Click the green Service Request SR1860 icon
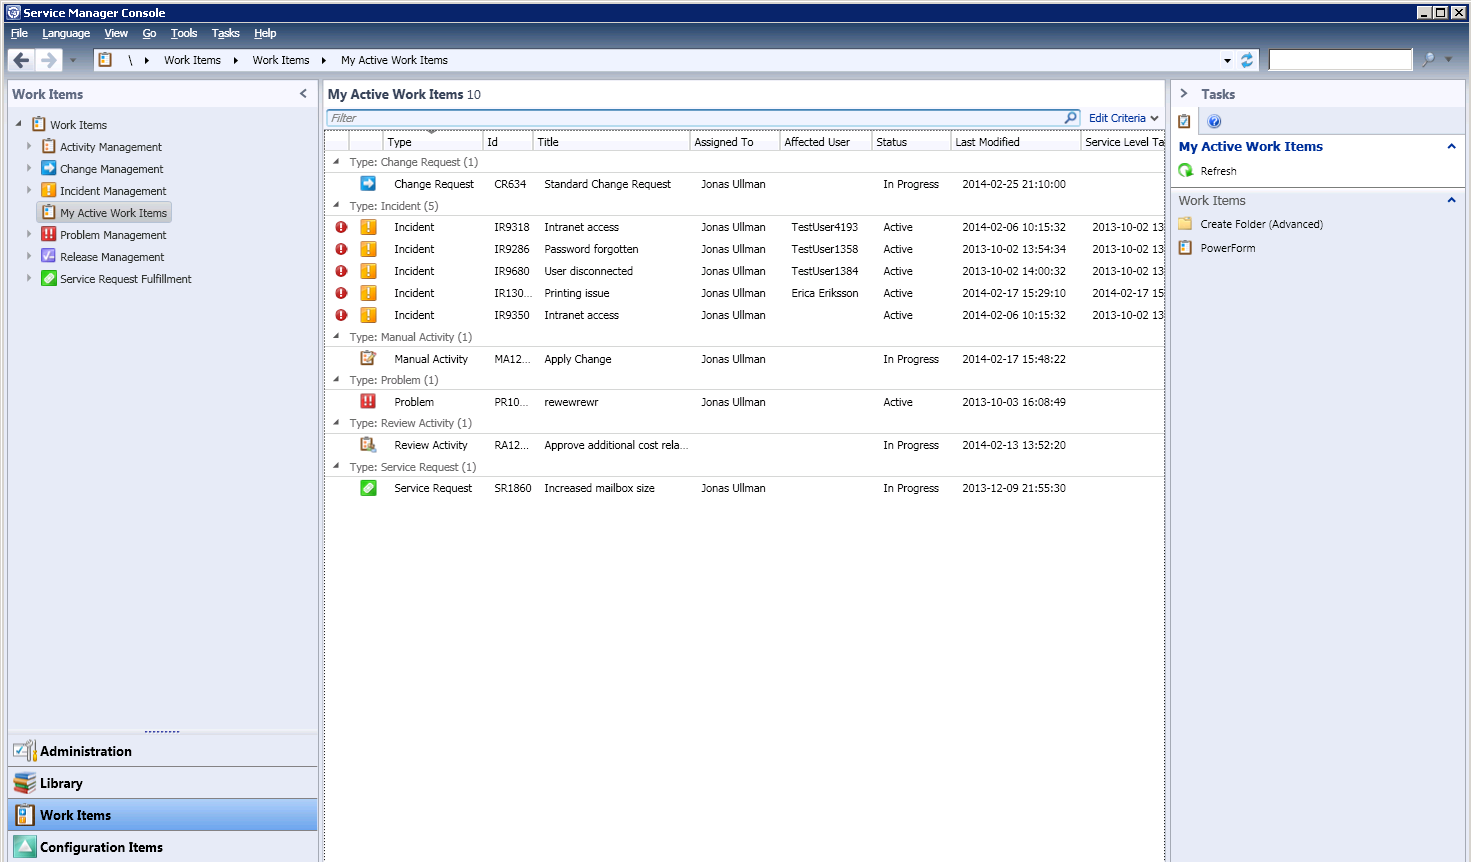1471x862 pixels. click(368, 488)
